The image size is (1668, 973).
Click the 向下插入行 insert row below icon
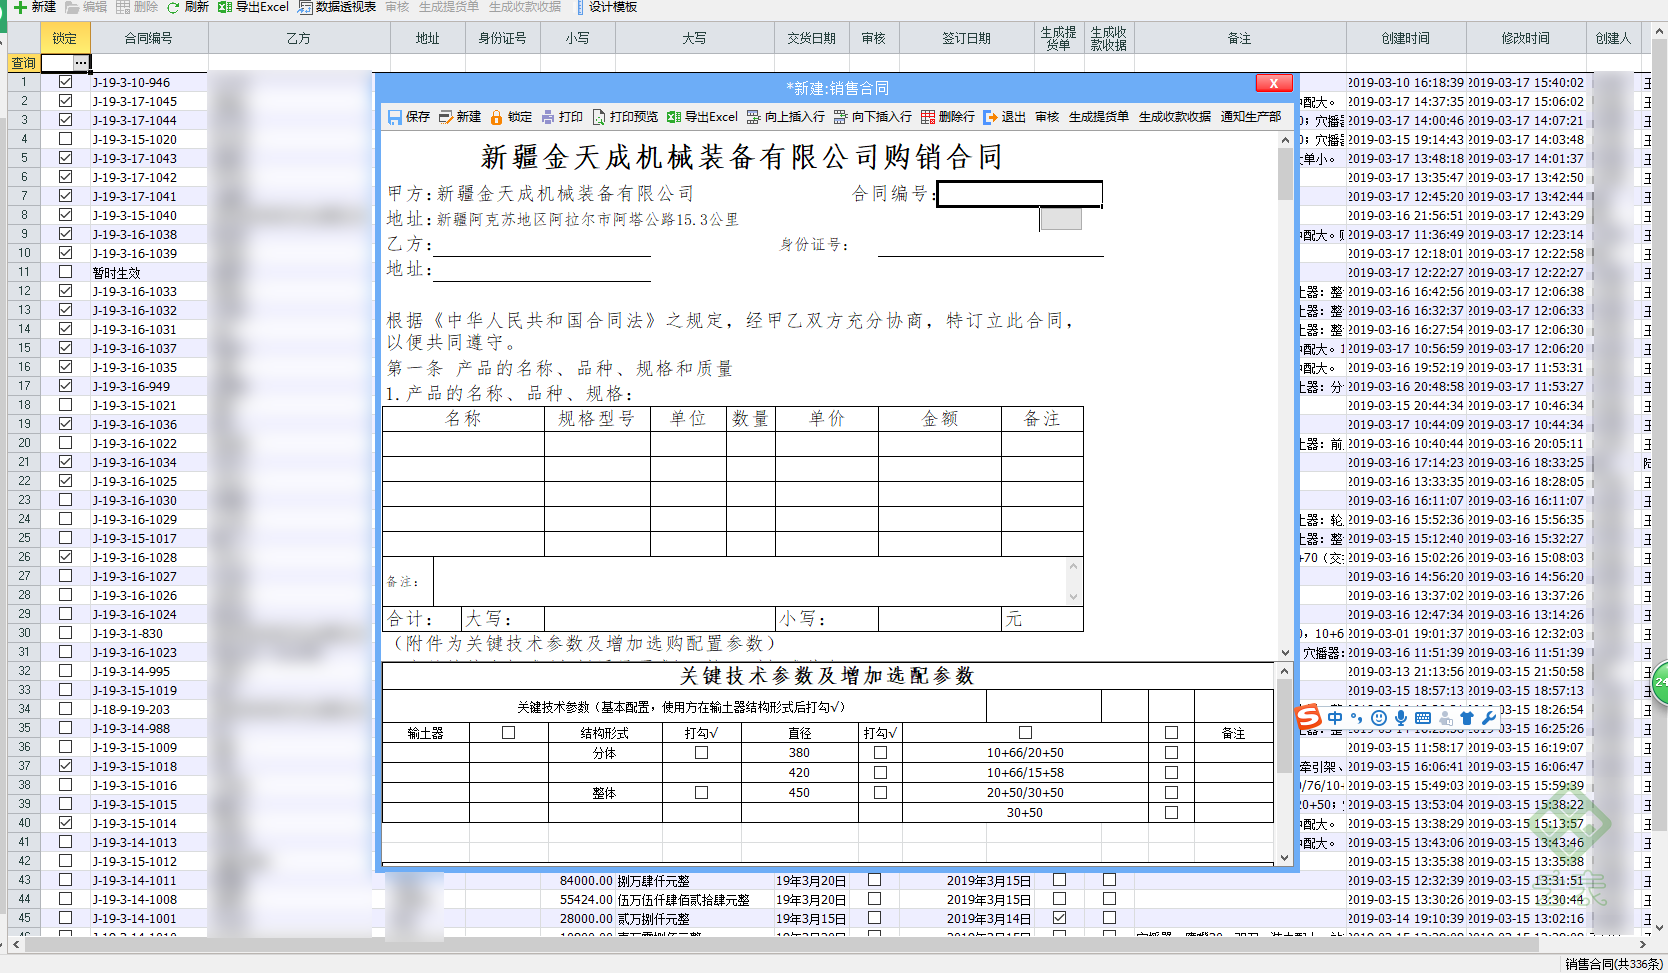pos(841,117)
